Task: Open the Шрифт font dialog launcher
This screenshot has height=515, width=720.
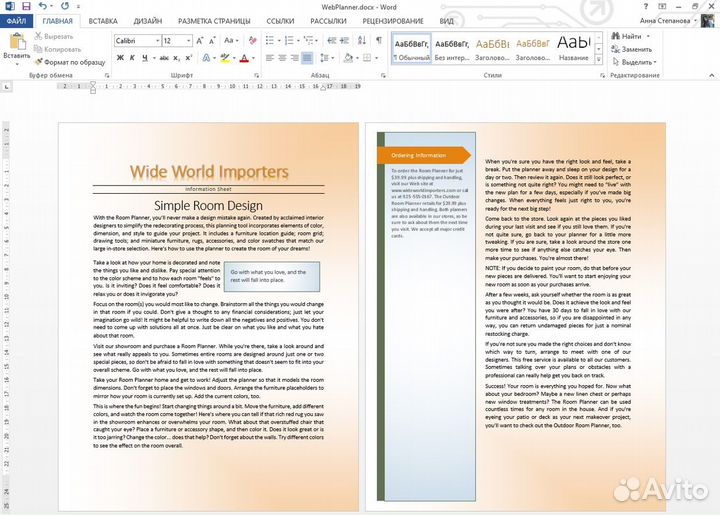Action: pyautogui.click(x=256, y=75)
